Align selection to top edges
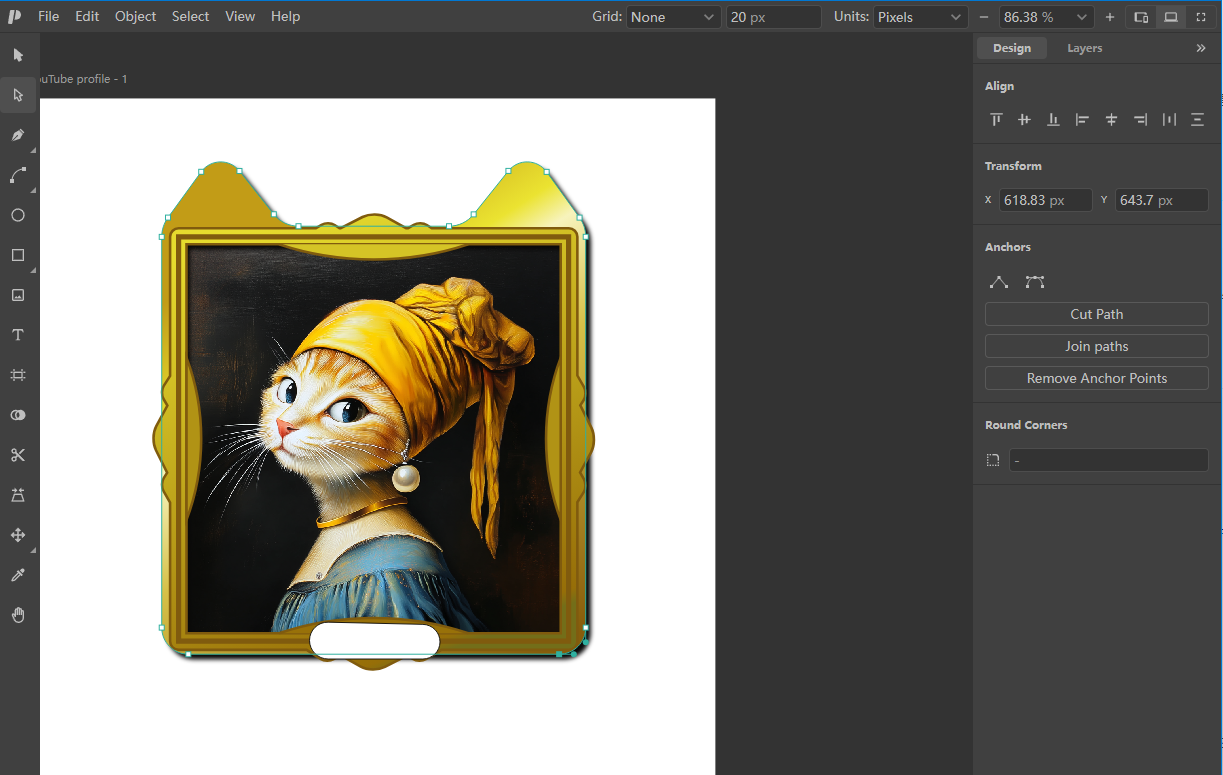The height and width of the screenshot is (775, 1223). tap(996, 119)
